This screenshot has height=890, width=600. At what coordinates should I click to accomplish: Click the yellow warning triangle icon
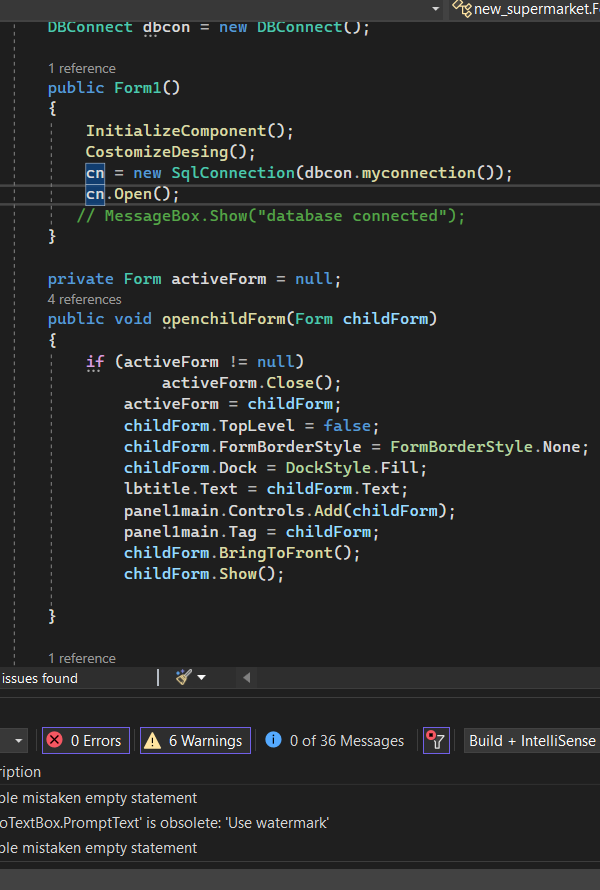152,740
